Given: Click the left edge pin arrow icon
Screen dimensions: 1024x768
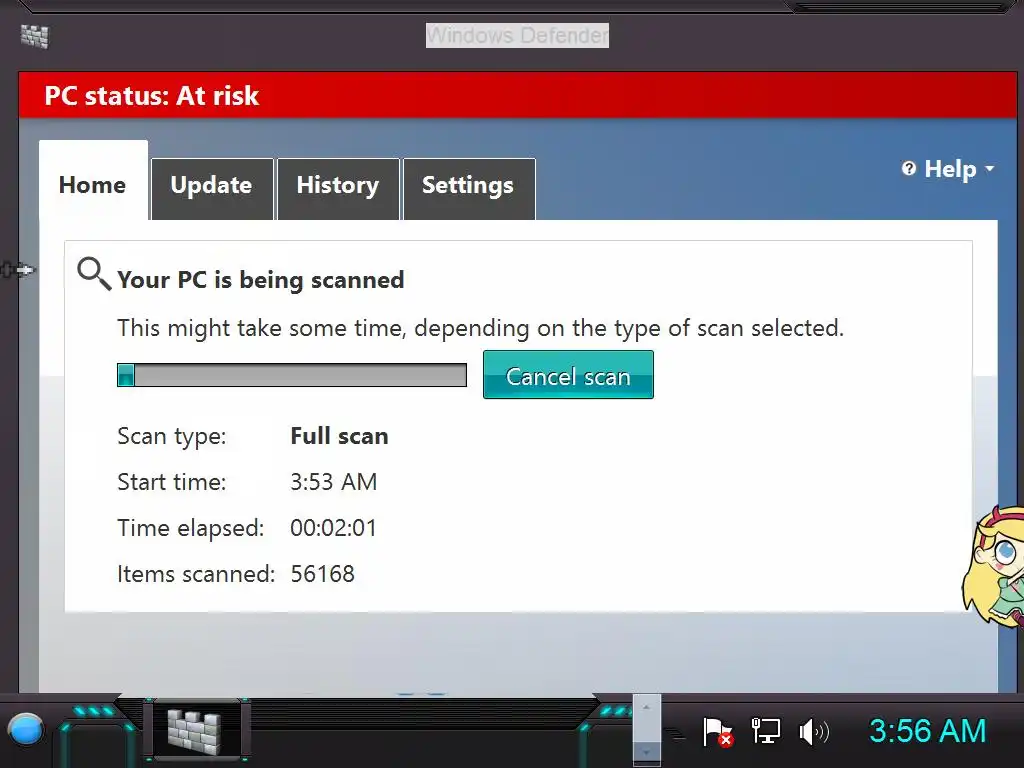Looking at the screenshot, I should 18,270.
